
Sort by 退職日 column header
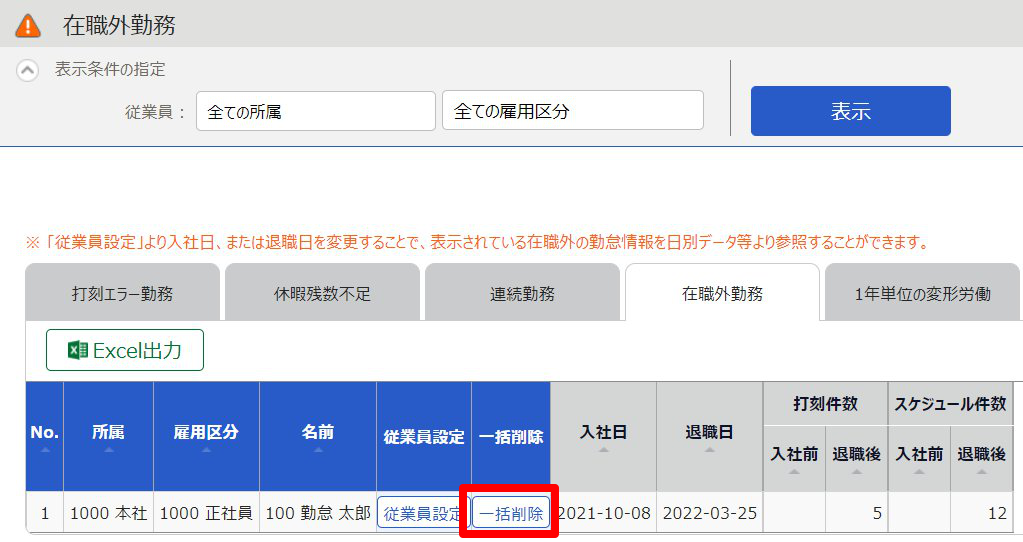[709, 436]
